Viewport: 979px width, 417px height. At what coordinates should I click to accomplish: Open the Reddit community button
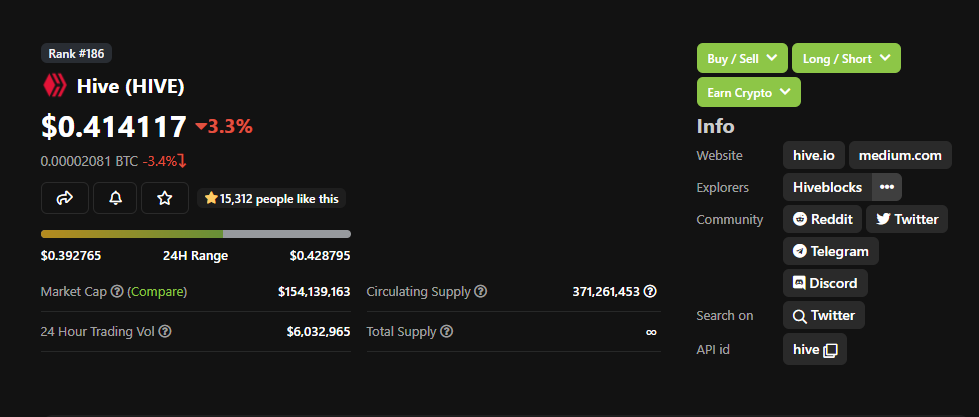tap(822, 219)
